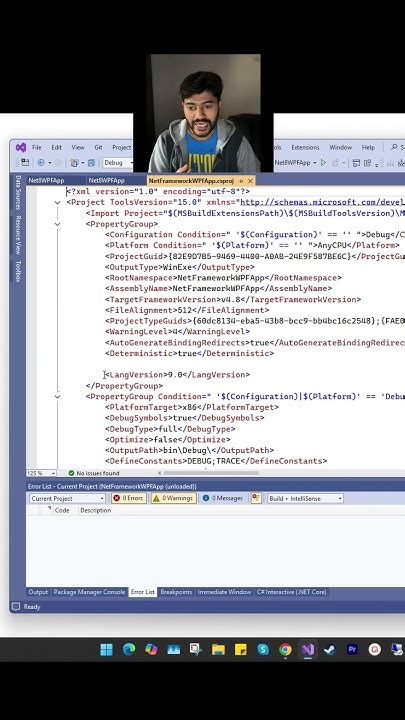Open the Help menu
The width and height of the screenshot is (405, 720).
(368, 147)
